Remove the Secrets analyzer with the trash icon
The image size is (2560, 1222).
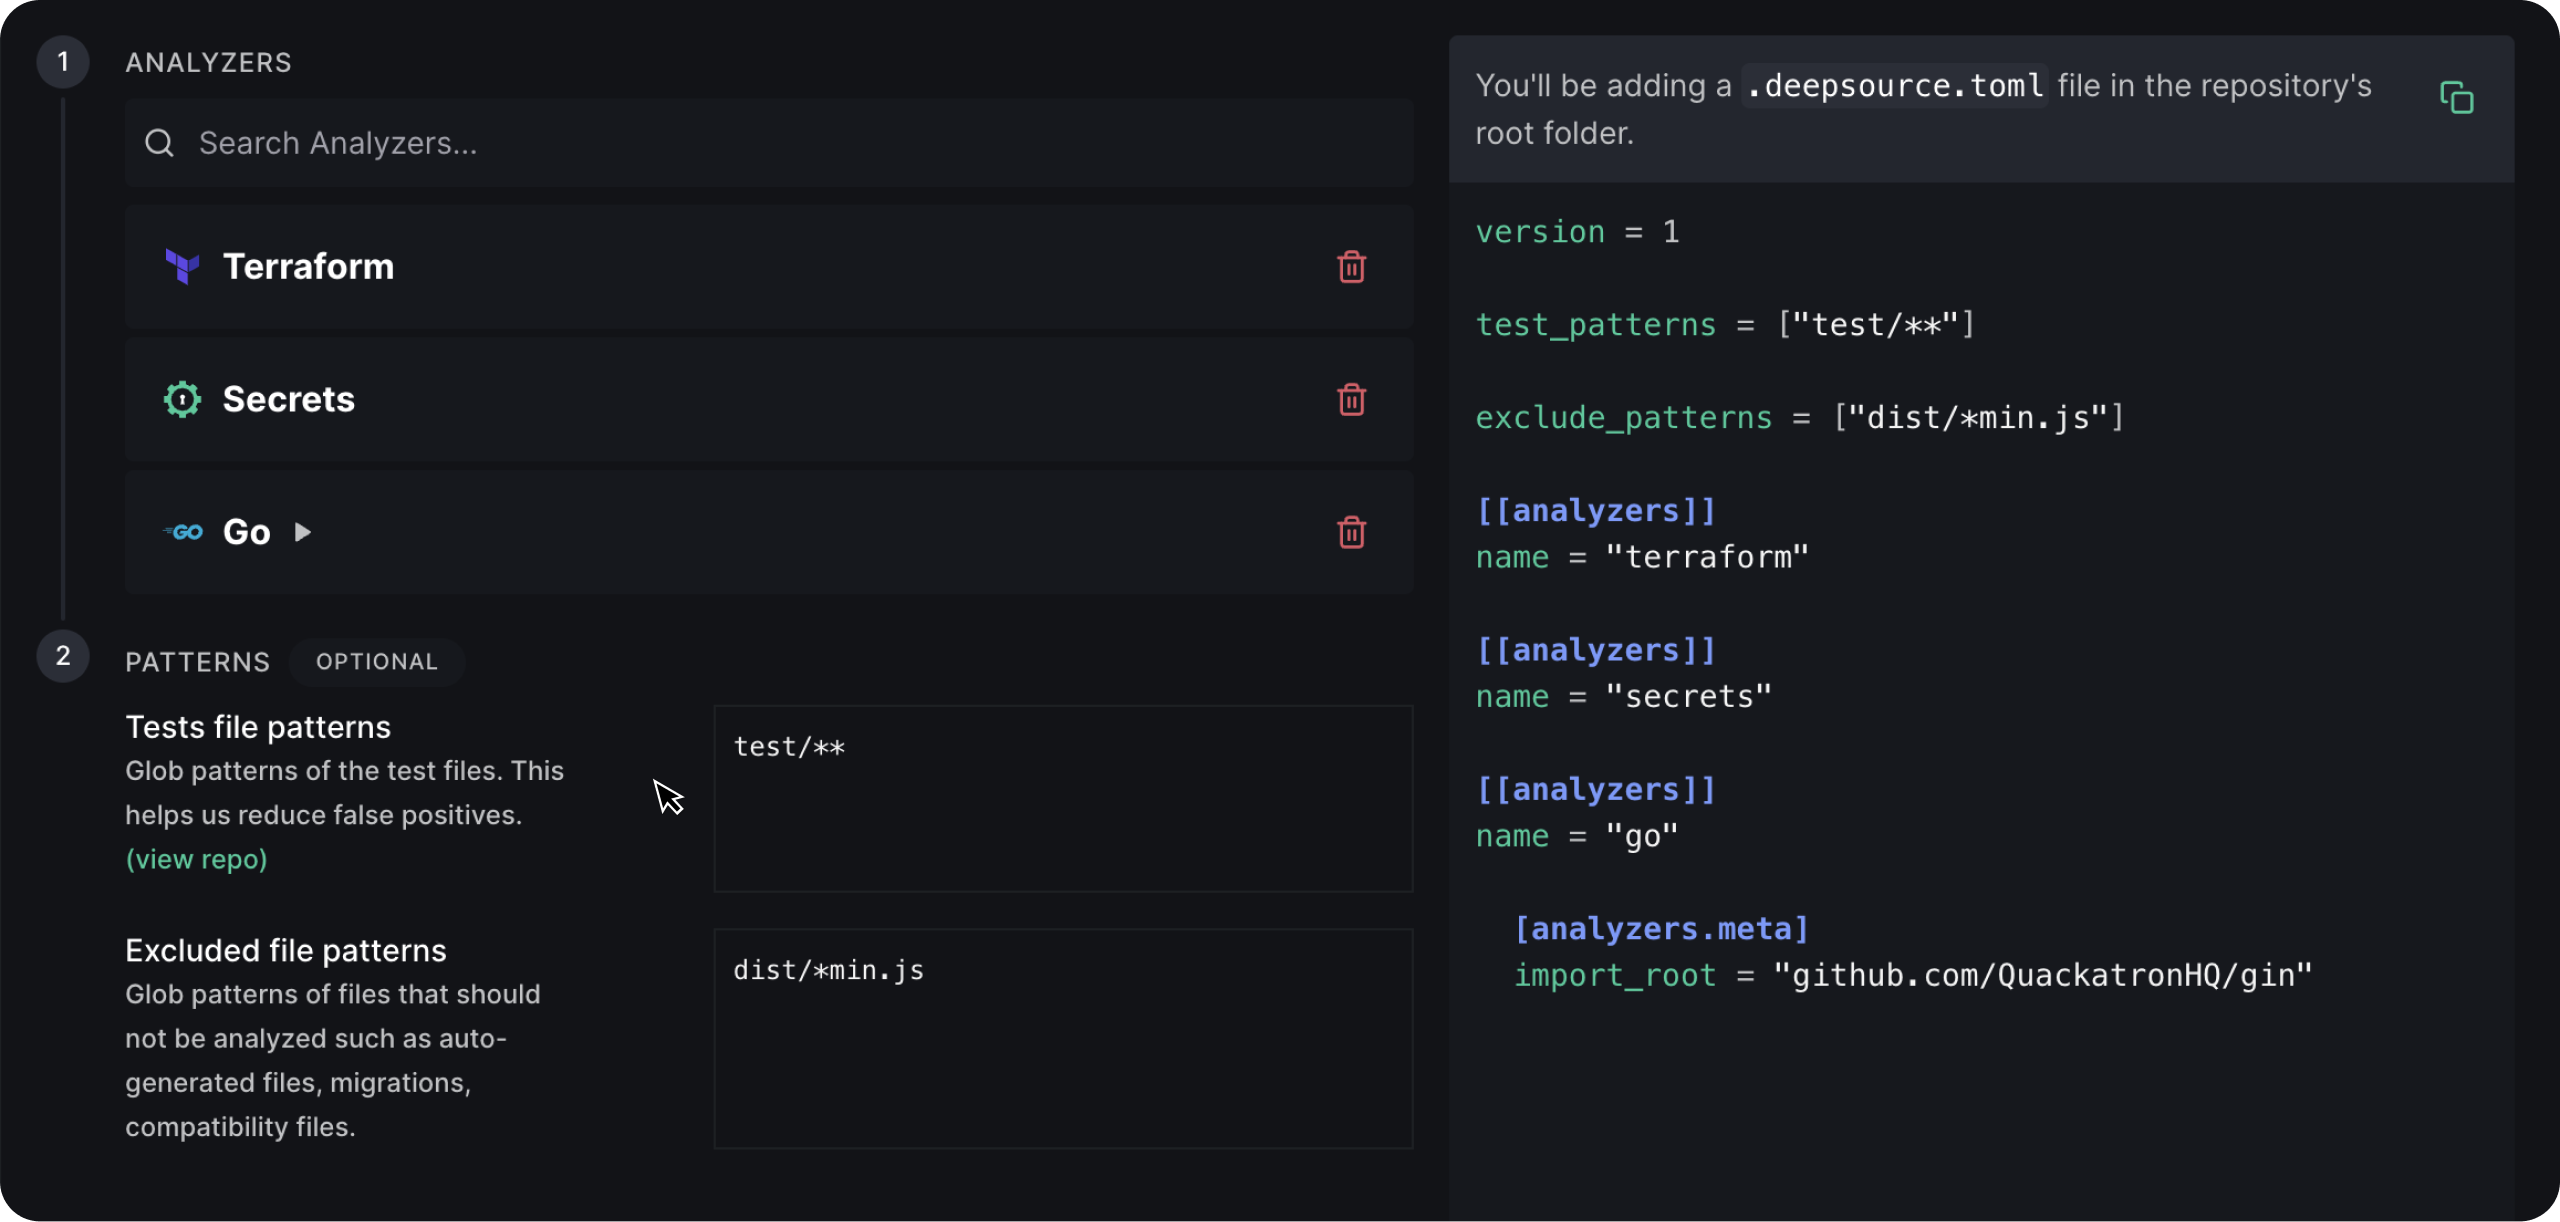coord(1351,400)
